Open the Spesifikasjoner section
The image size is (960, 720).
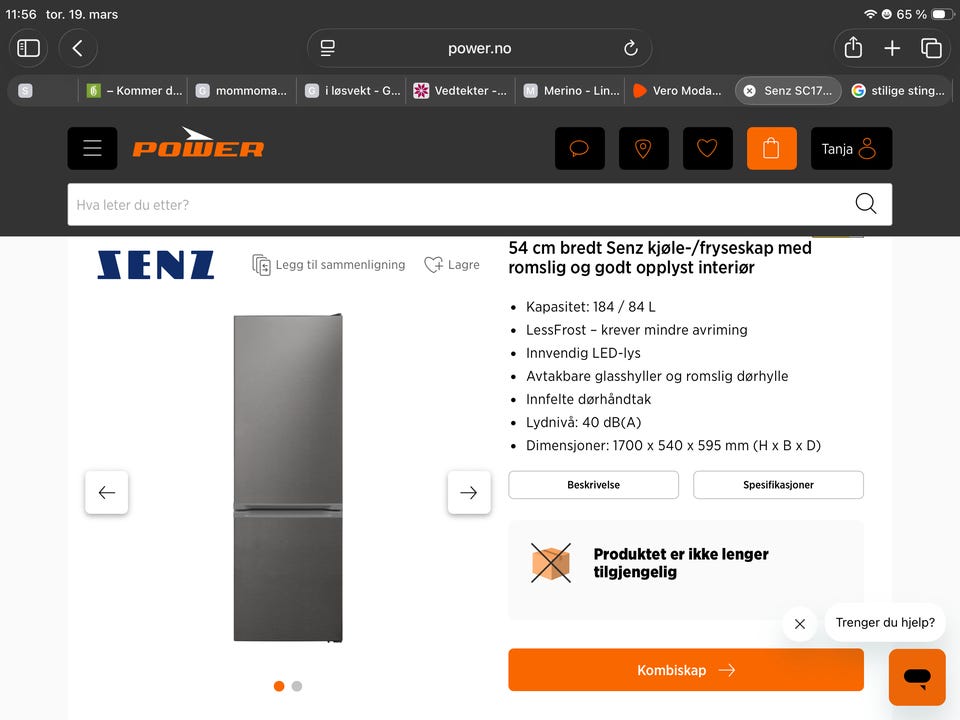(x=778, y=485)
